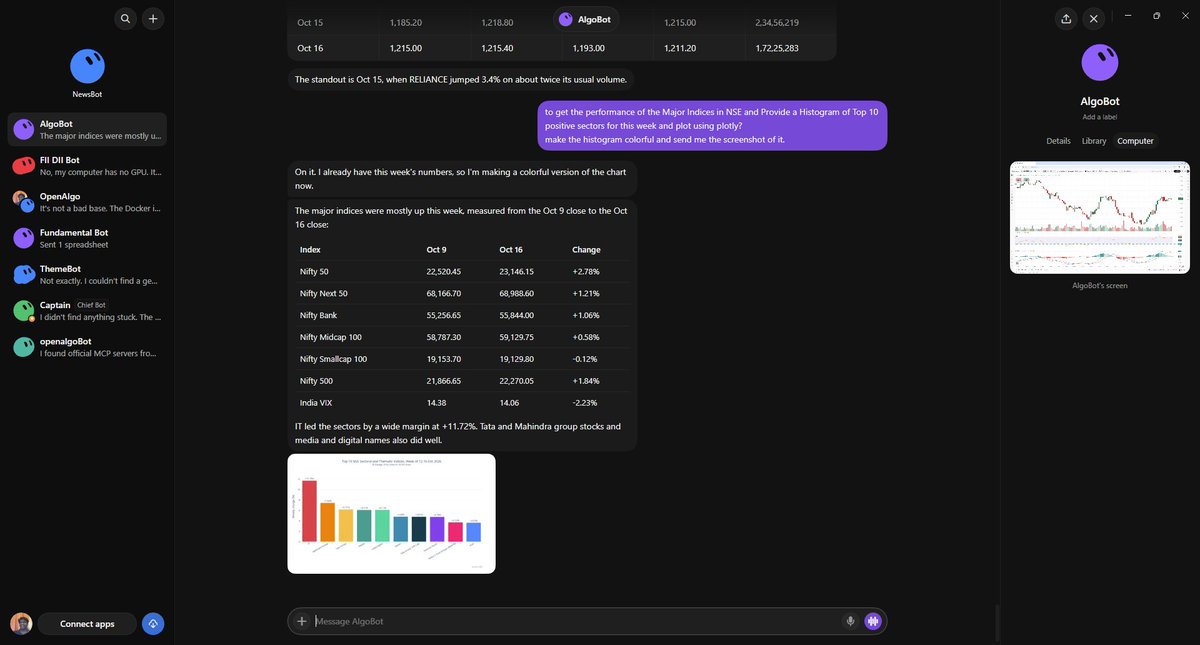Click the Fundamental Bot avatar icon
This screenshot has height=645, width=1200.
pos(23,238)
